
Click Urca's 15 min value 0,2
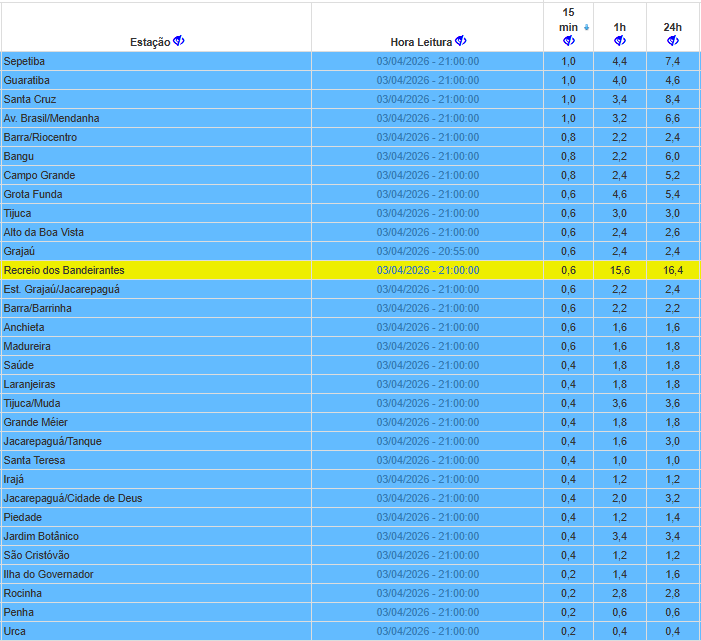pyautogui.click(x=568, y=631)
